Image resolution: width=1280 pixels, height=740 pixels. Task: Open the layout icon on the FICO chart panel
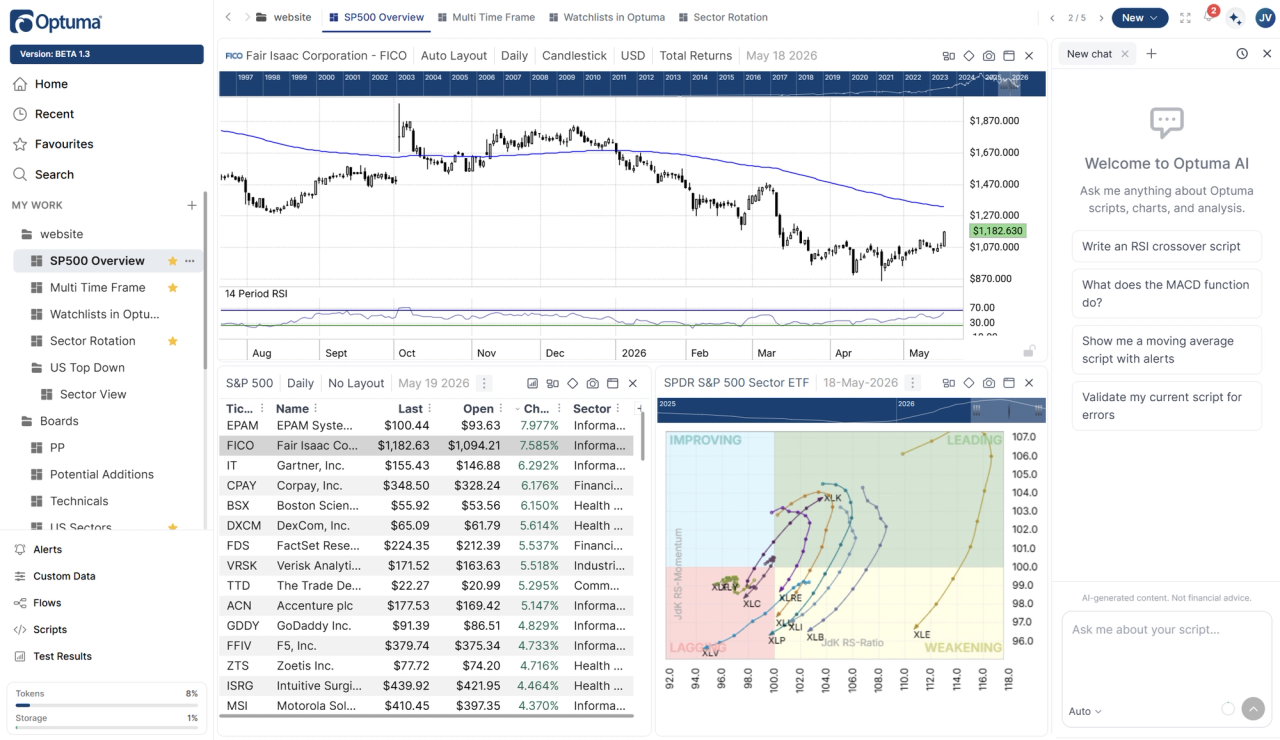948,56
